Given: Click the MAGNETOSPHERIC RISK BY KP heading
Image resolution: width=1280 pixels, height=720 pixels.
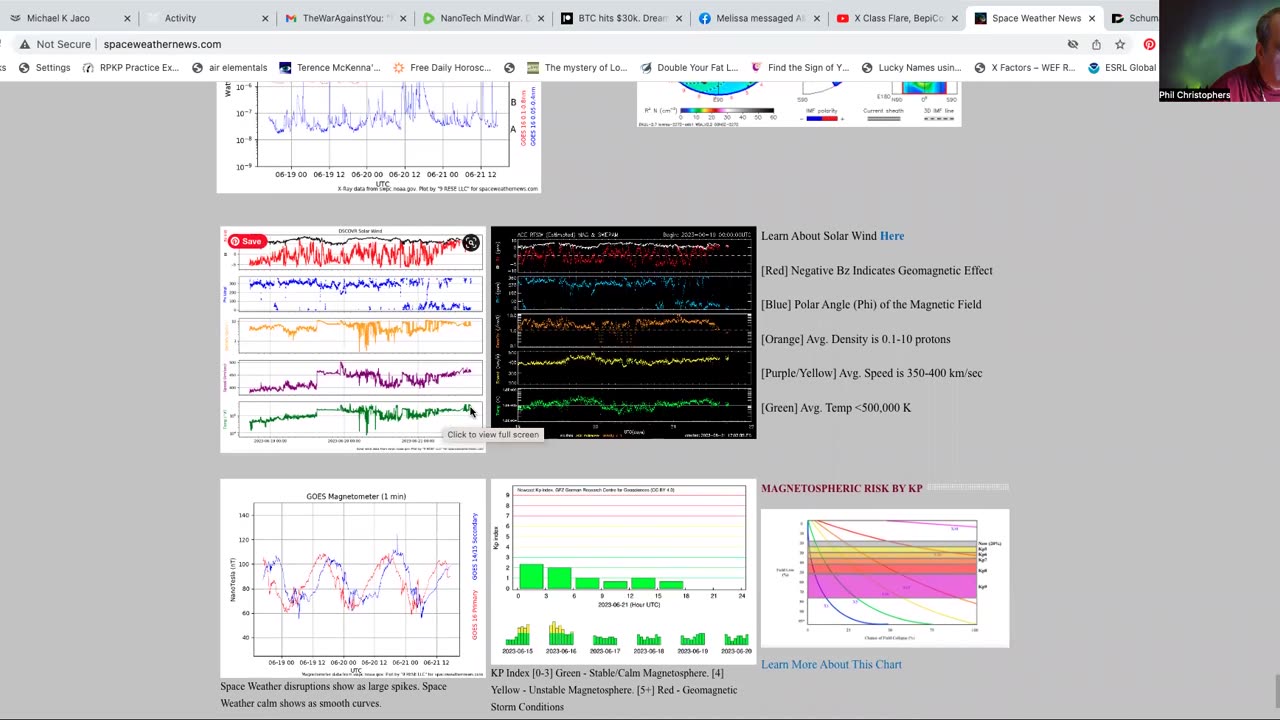Looking at the screenshot, I should 842,488.
